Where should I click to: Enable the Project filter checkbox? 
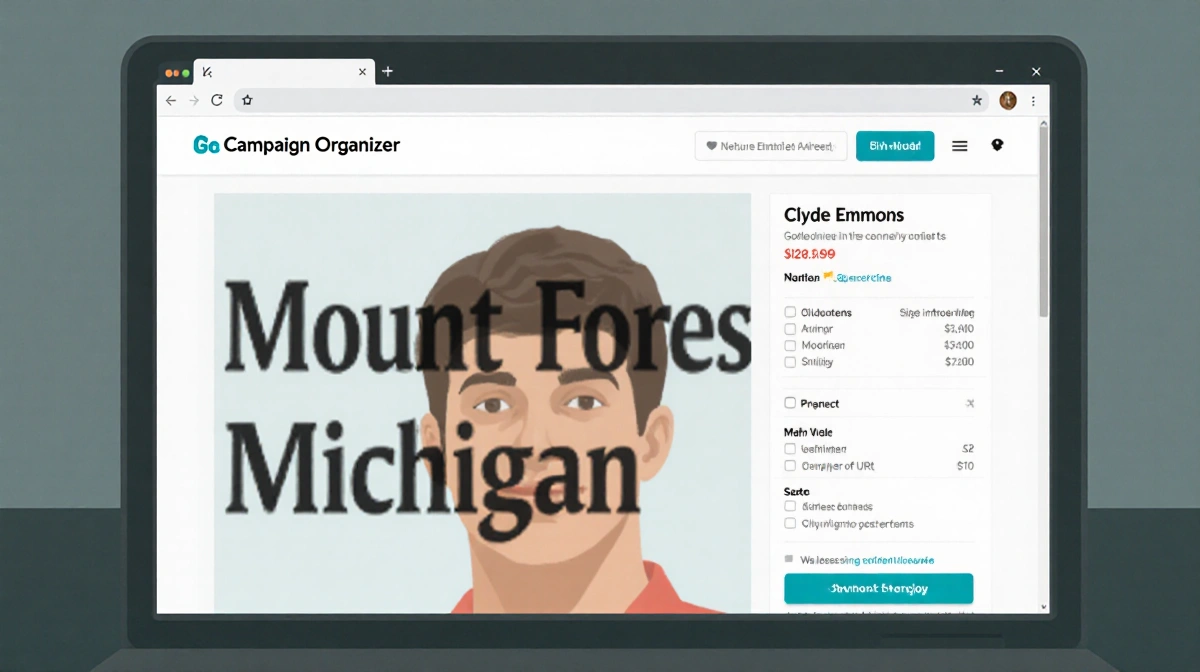[789, 403]
